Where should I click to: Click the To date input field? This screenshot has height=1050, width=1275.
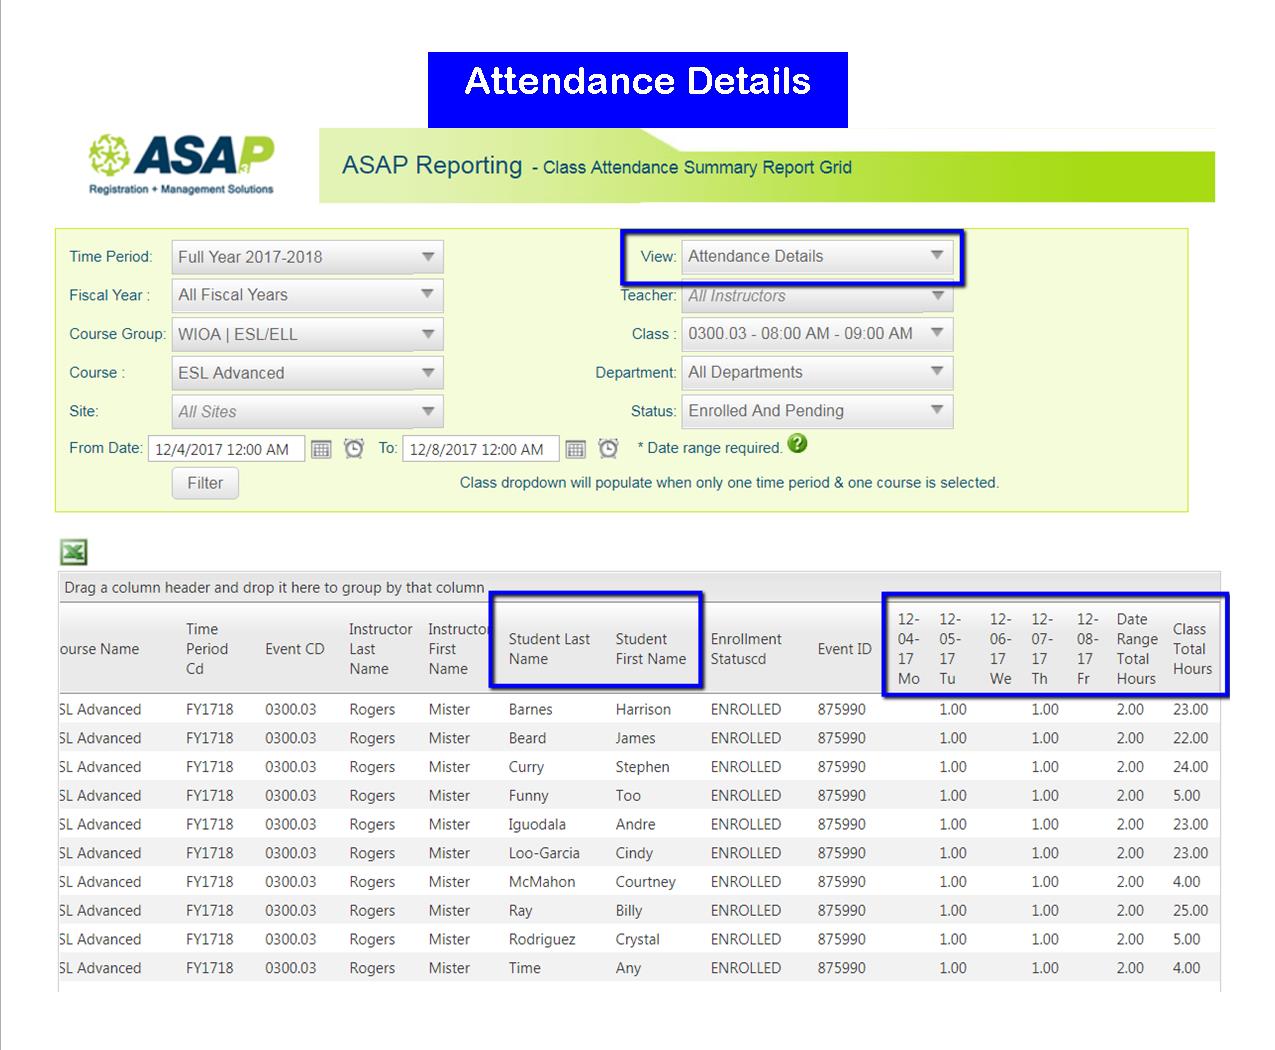(480, 449)
